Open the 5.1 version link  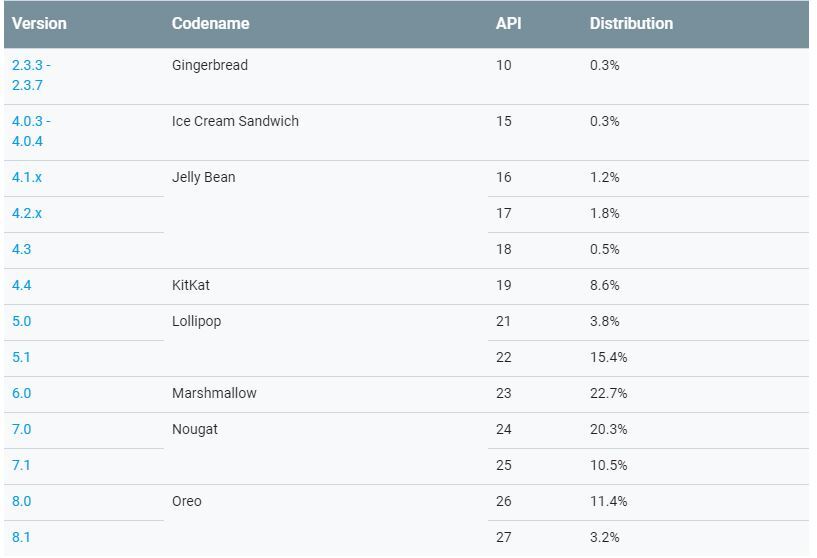pos(22,357)
